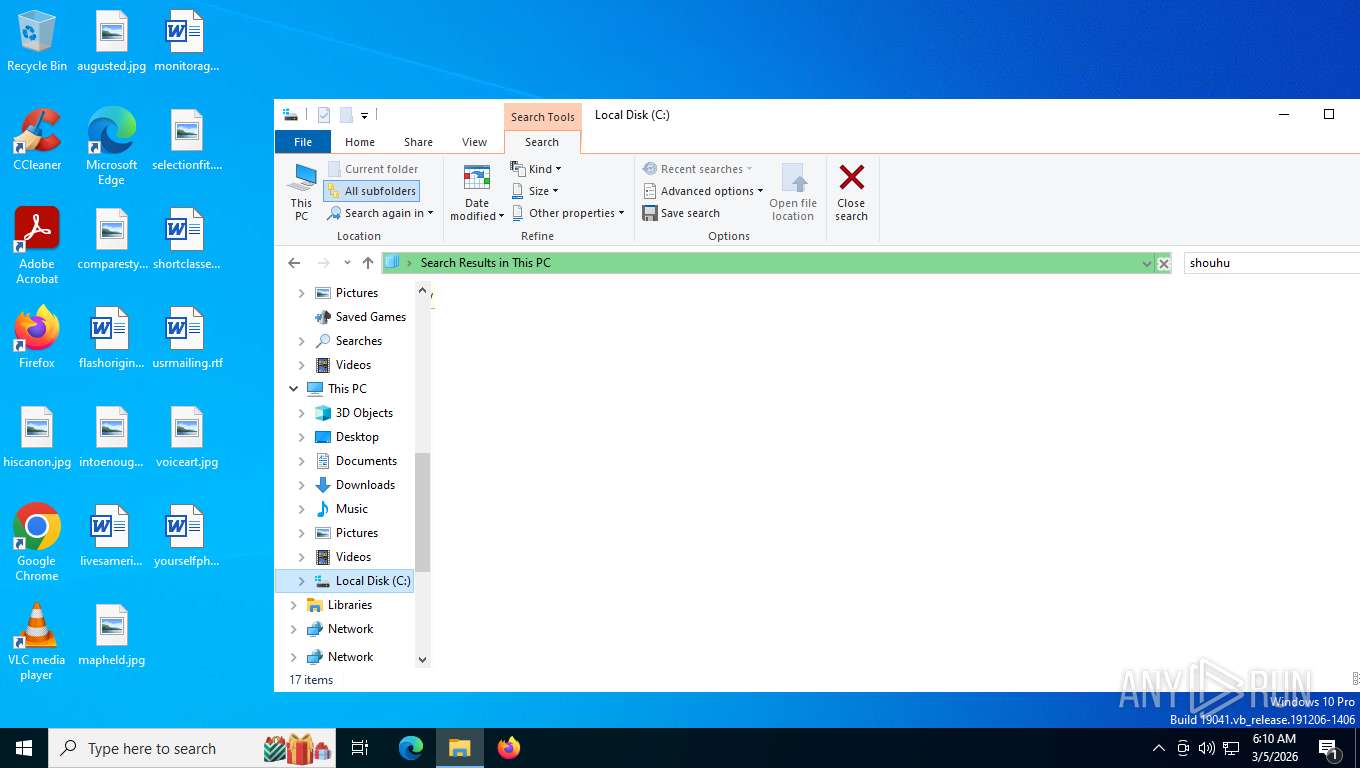Viewport: 1360px width, 768px height.
Task: Open the Recycle Bin on desktop
Action: click(x=37, y=41)
